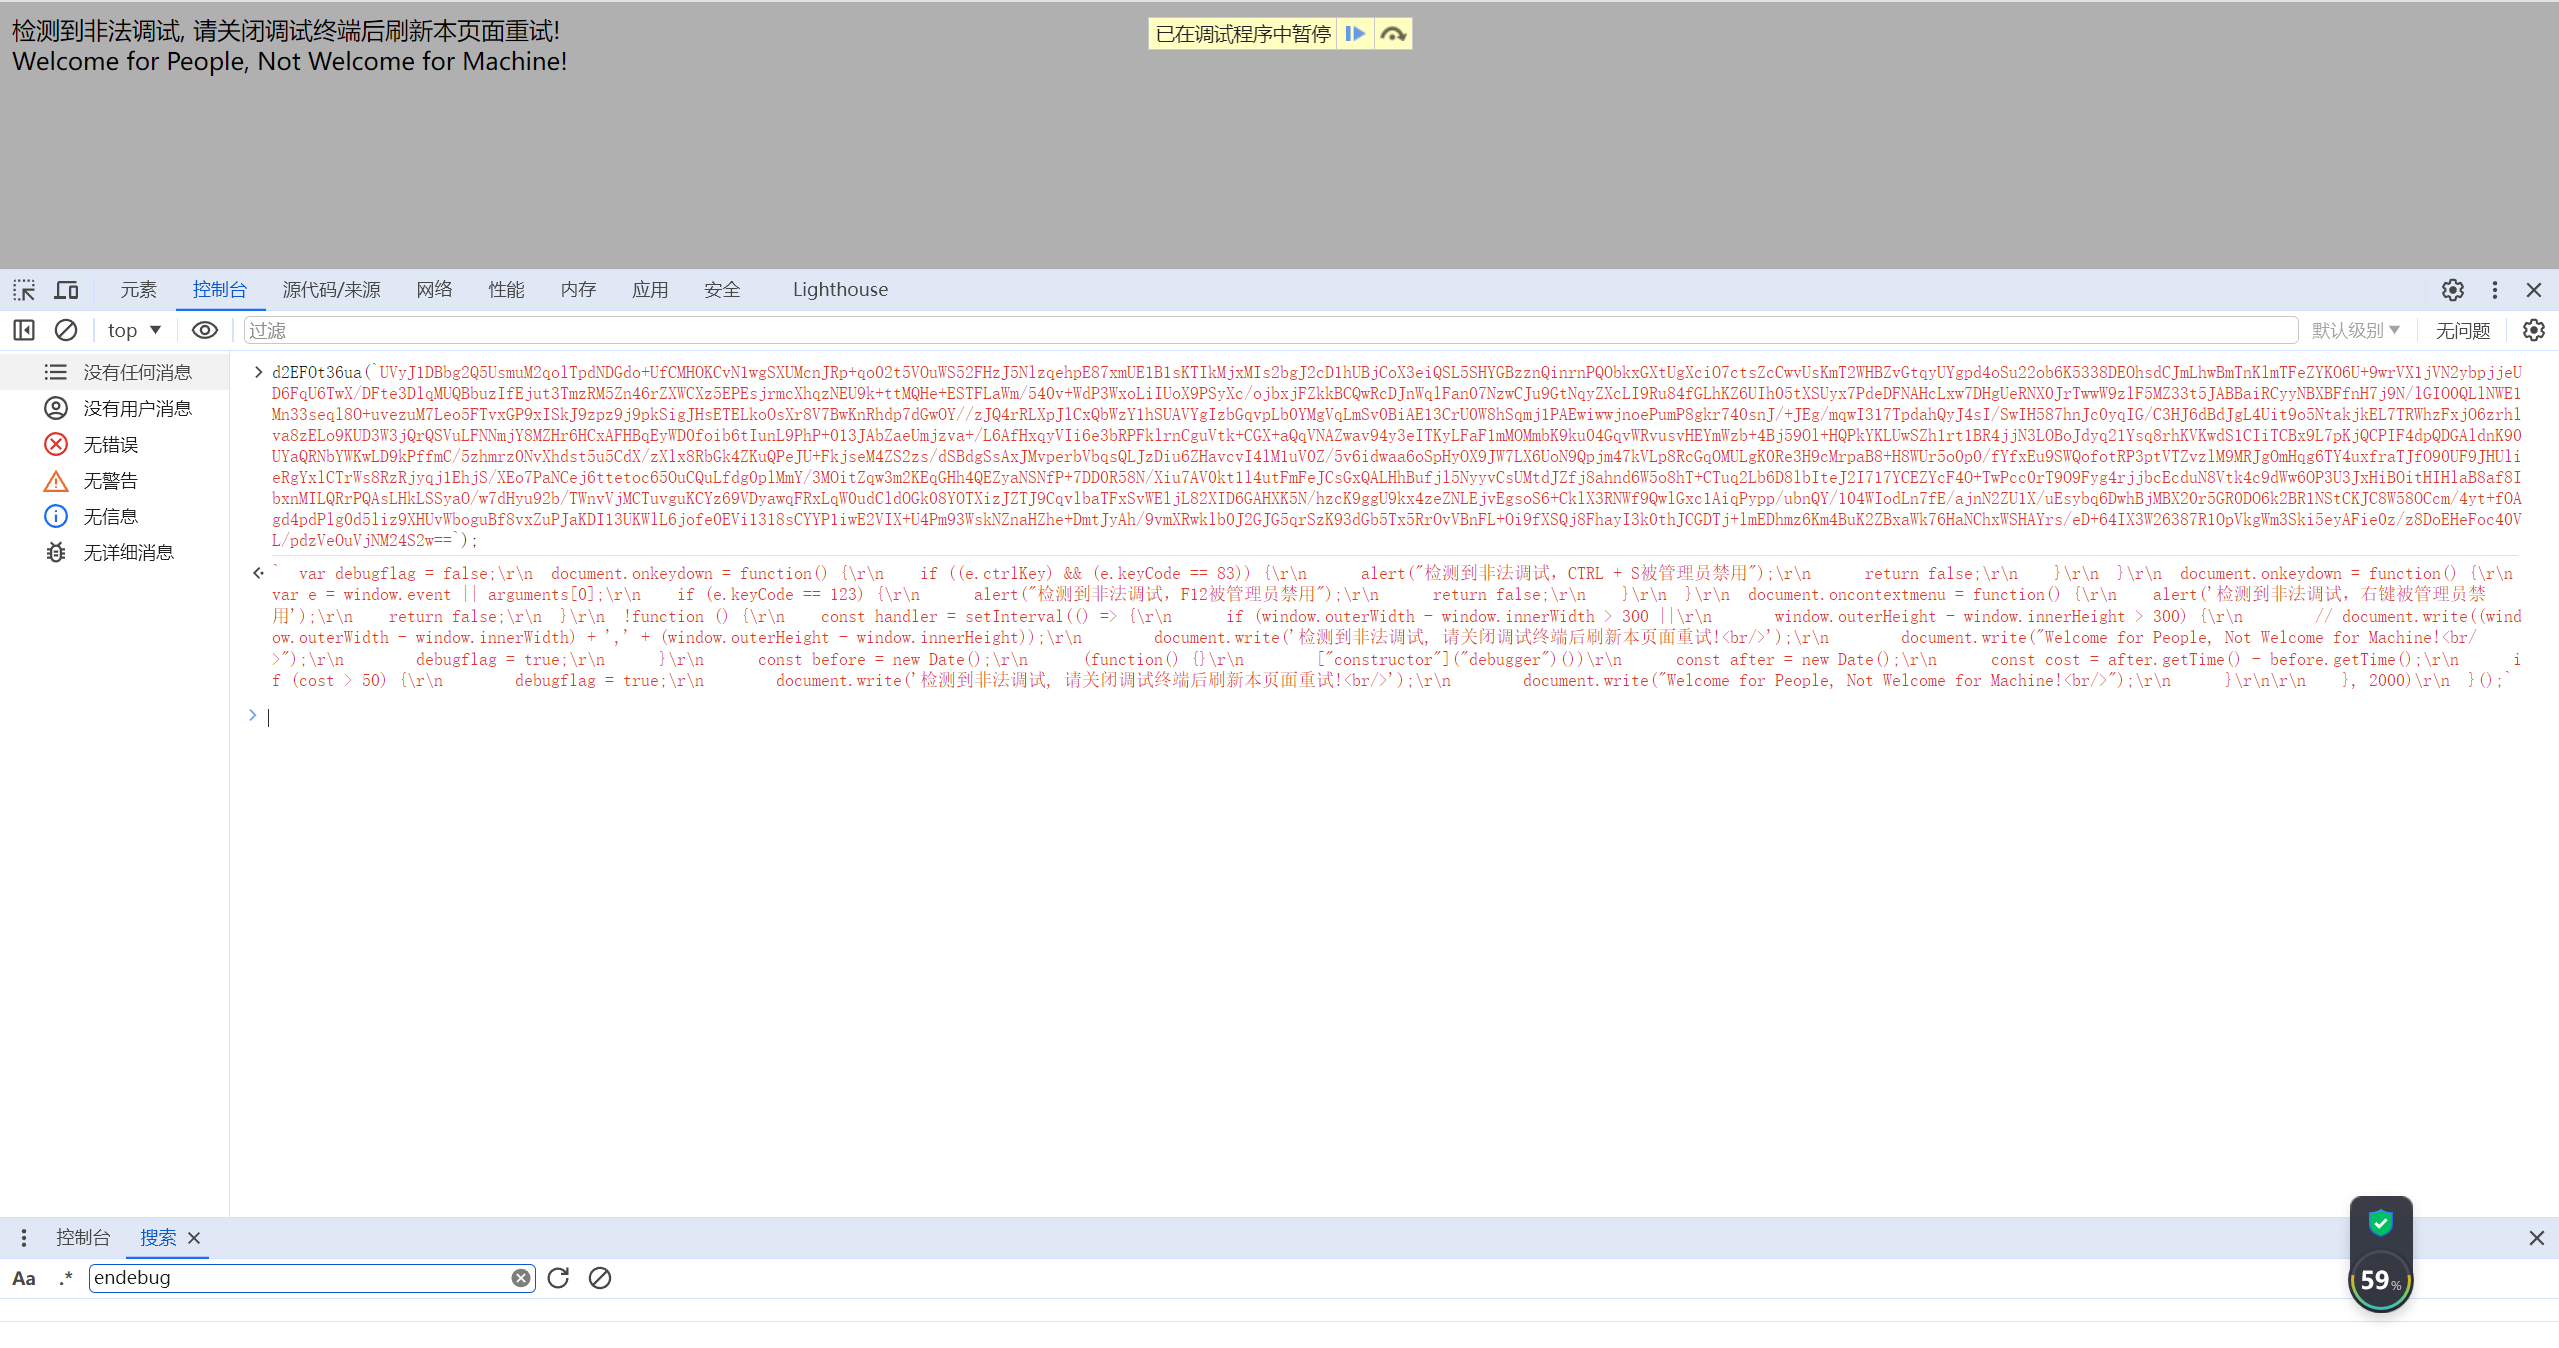The width and height of the screenshot is (2559, 1348).
Task: Toggle the live expression eye icon
Action: (x=205, y=330)
